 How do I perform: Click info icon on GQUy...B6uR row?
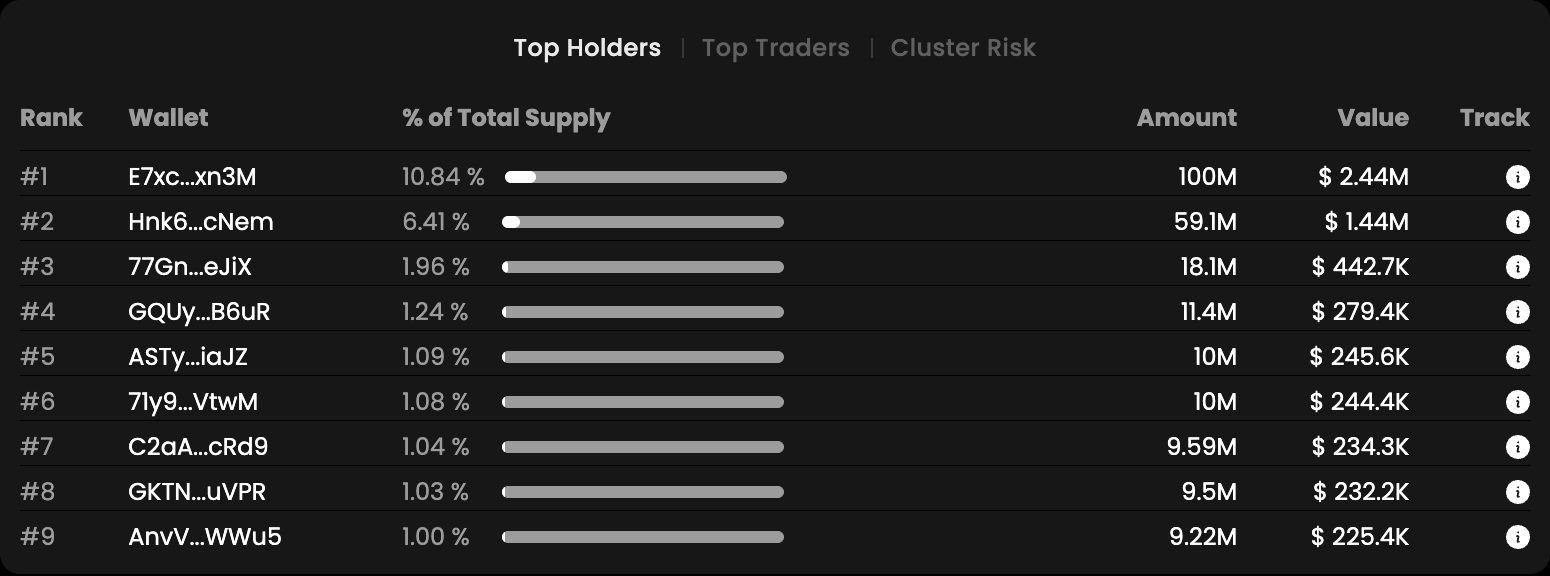tap(1517, 312)
